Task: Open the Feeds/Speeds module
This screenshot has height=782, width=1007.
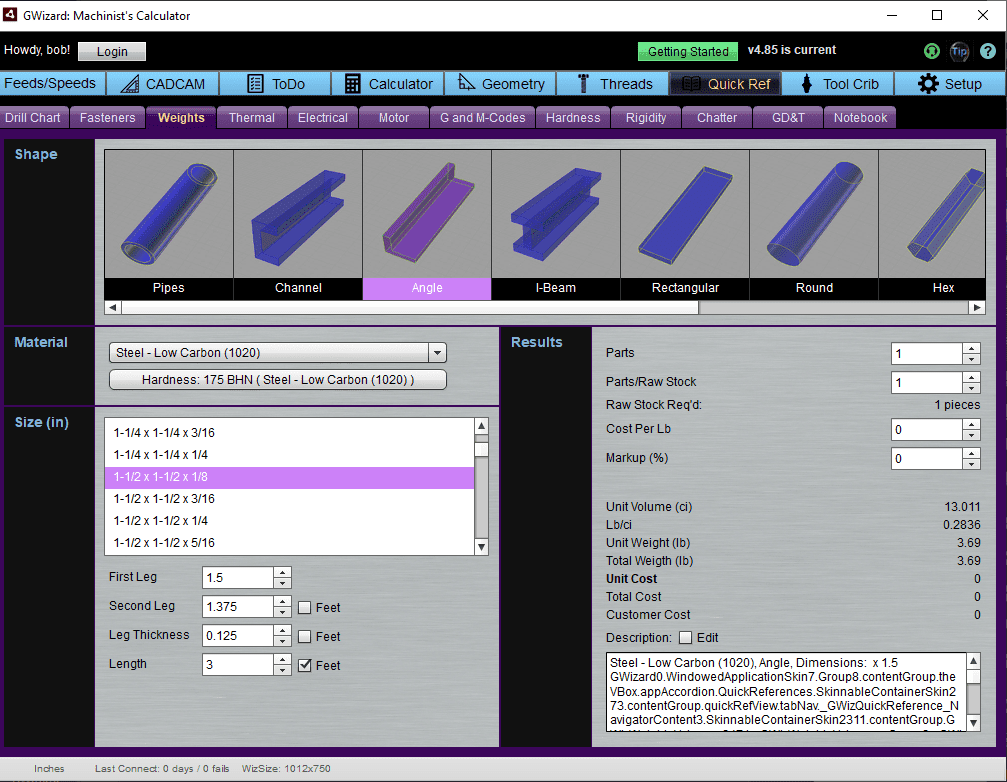Action: [51, 83]
